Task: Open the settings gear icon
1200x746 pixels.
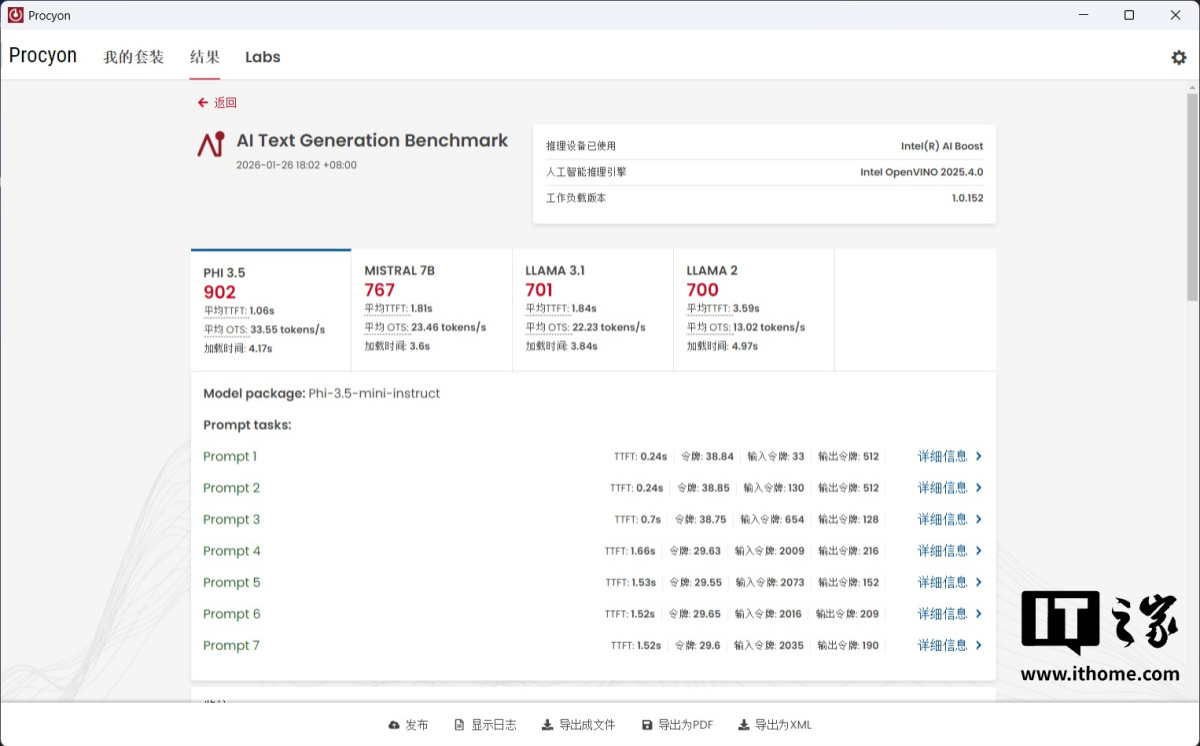Action: (1178, 58)
